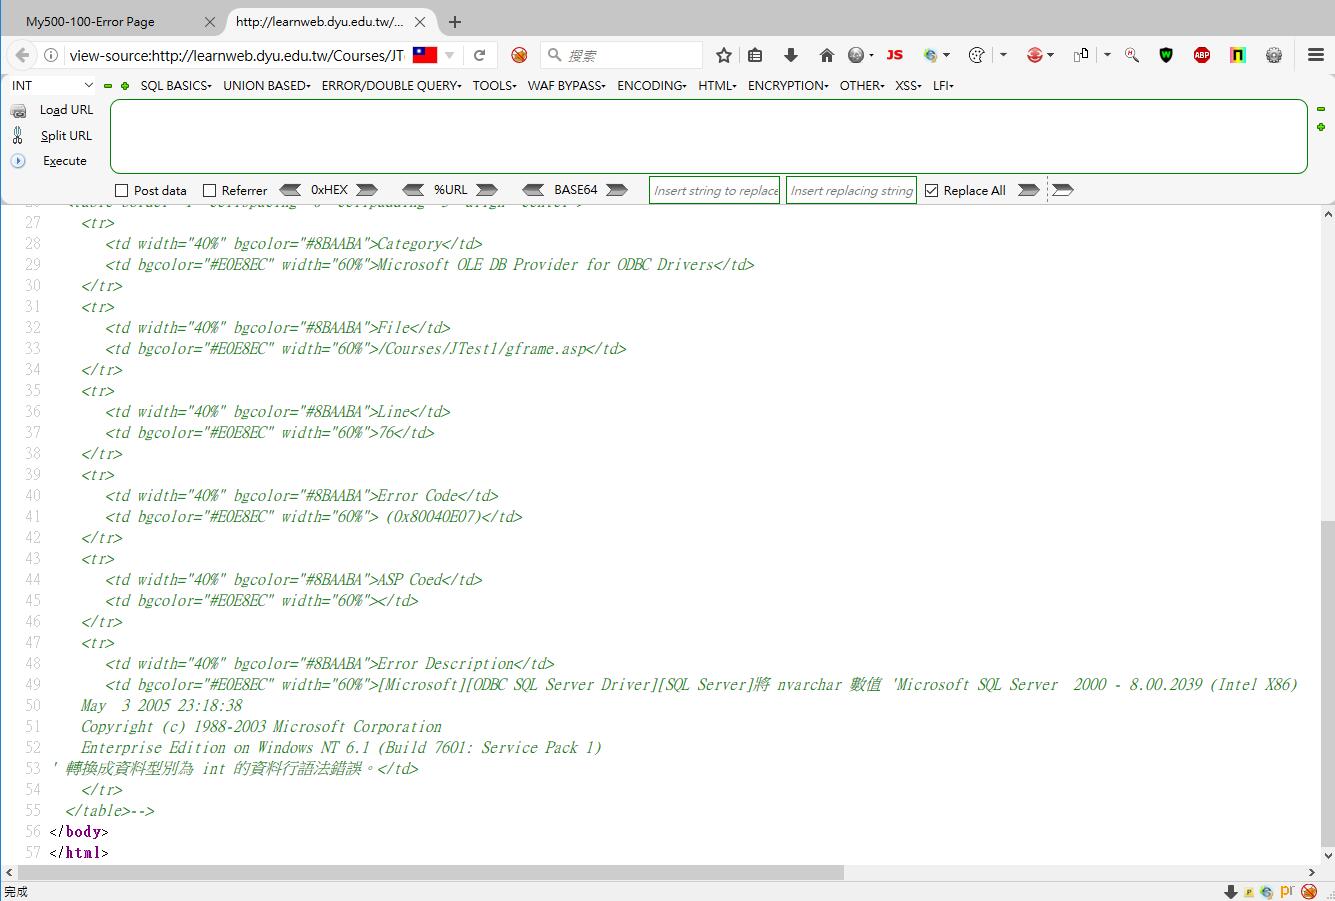Image resolution: width=1335 pixels, height=901 pixels.
Task: Focus the large HackBar URL text area
Action: click(708, 136)
